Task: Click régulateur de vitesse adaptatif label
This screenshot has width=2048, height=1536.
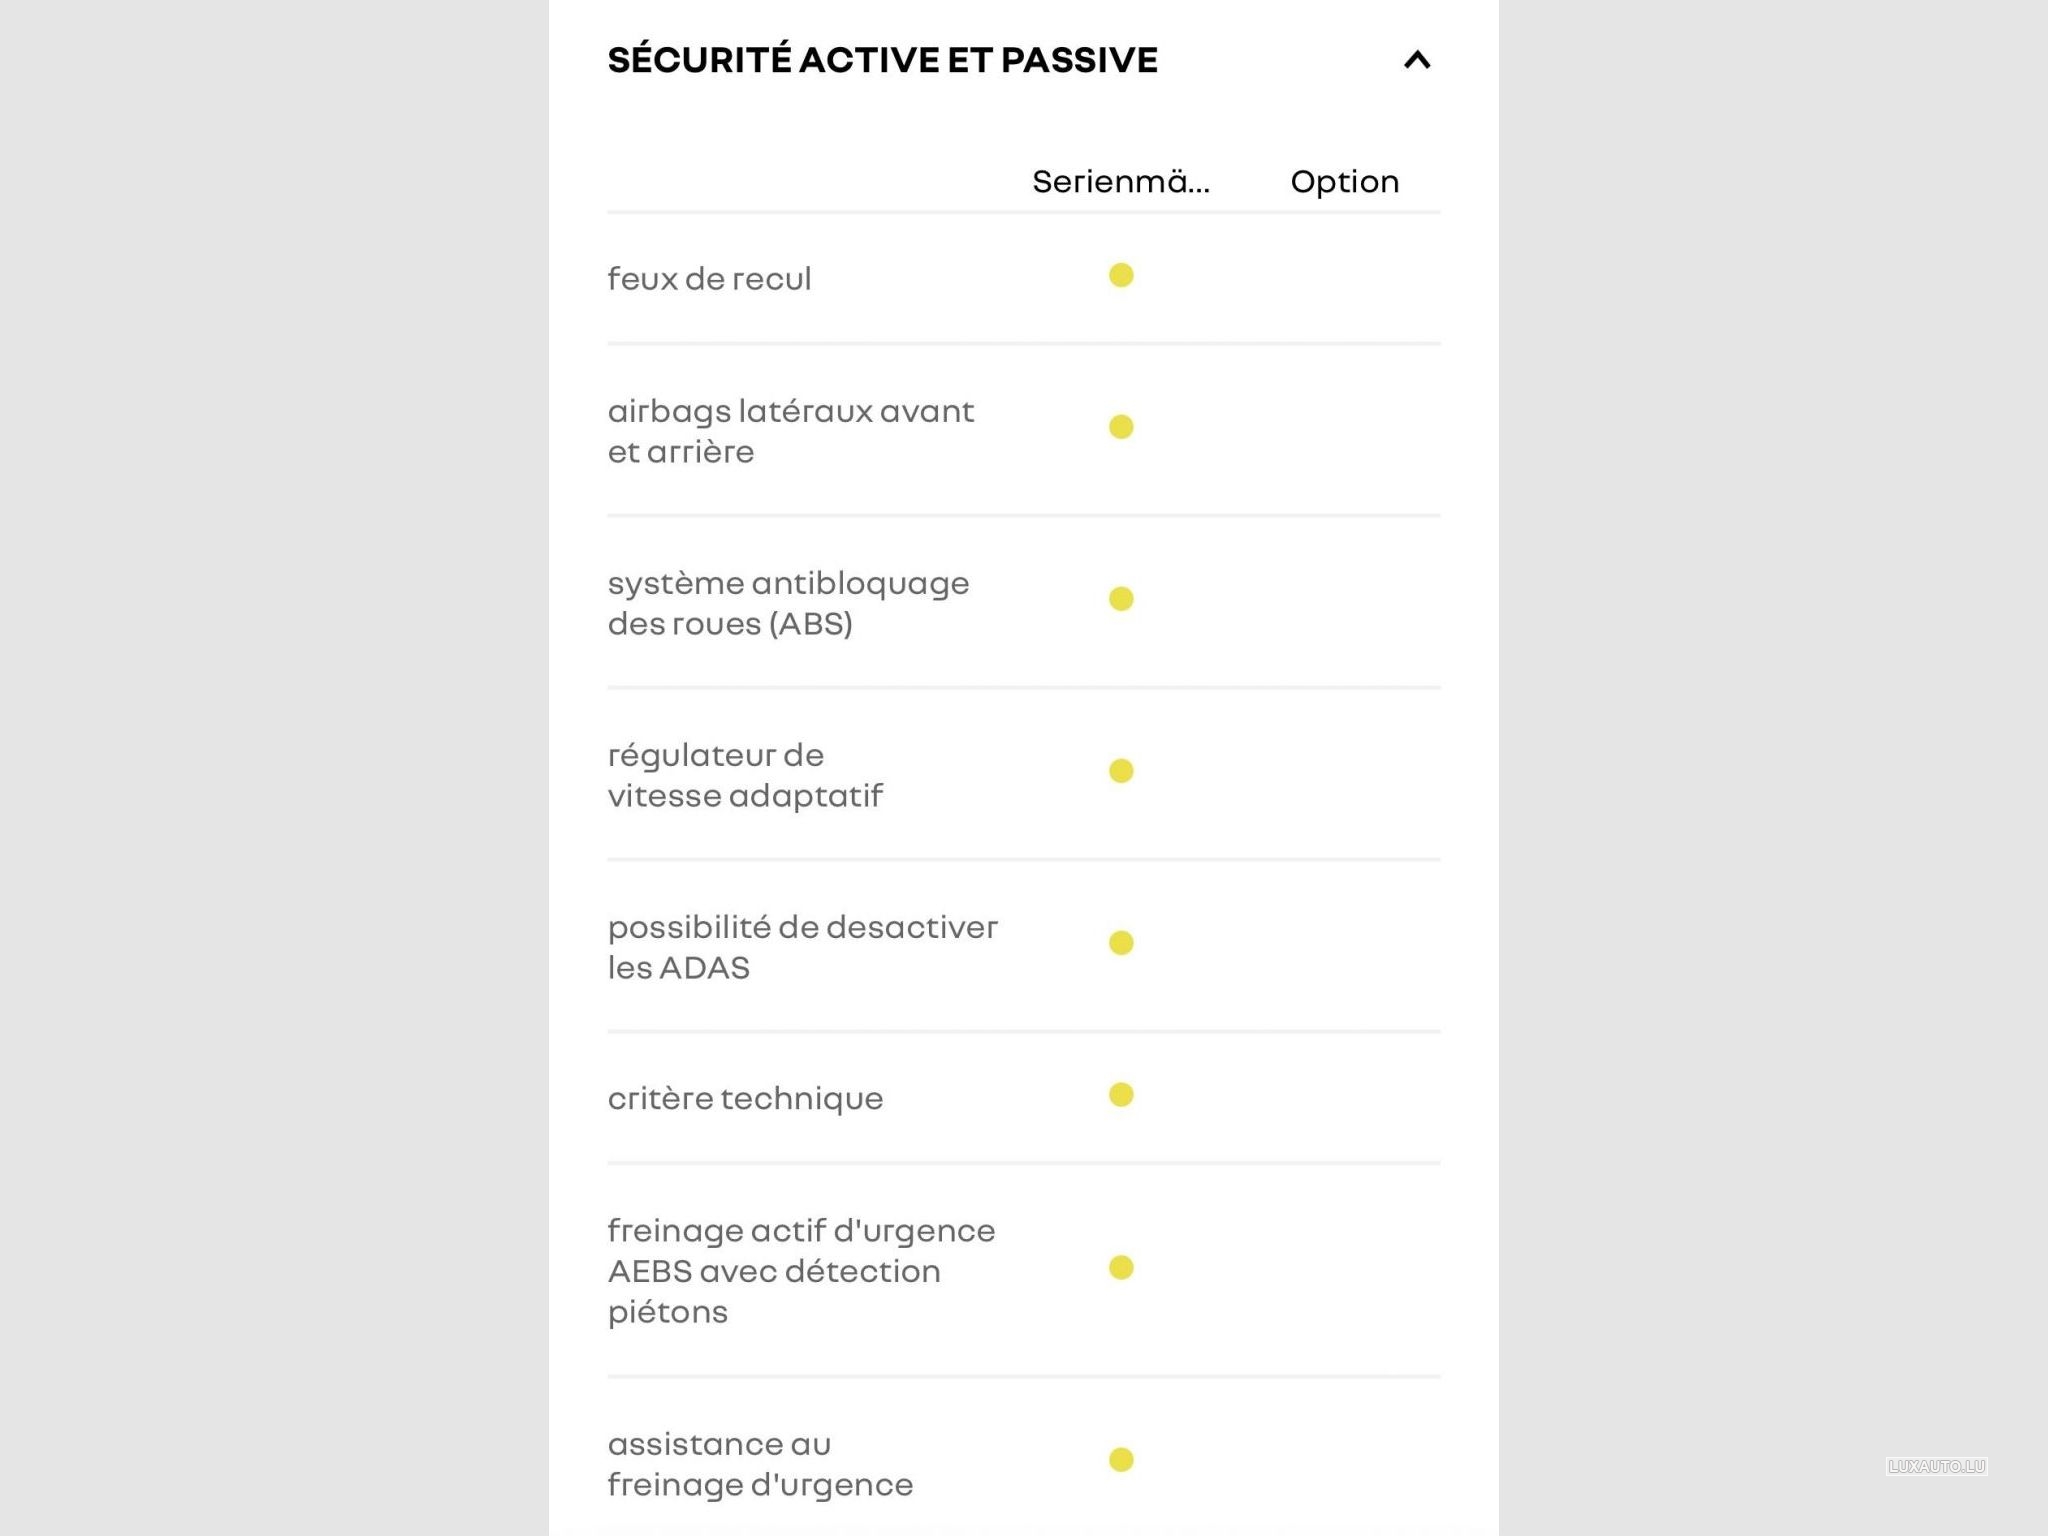Action: tap(745, 775)
